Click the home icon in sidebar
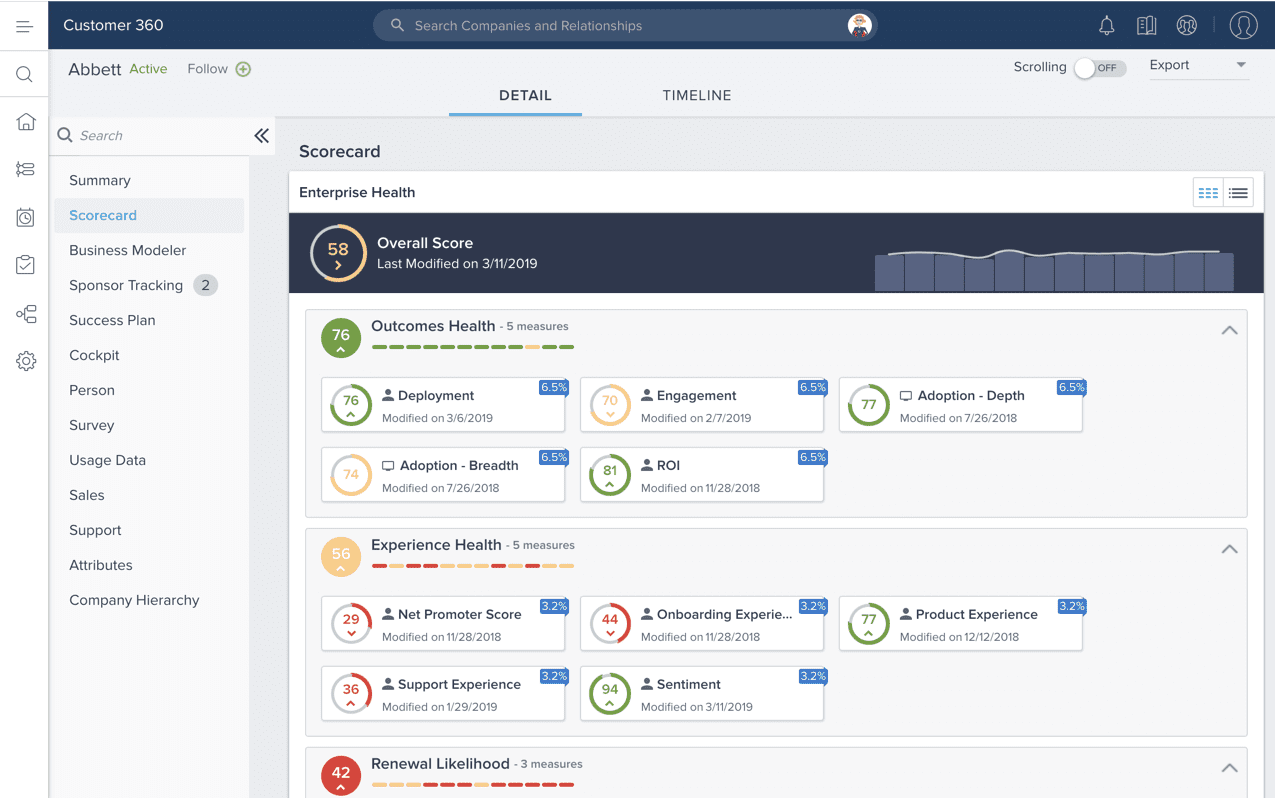Screen dimensions: 1275x798 tap(26, 122)
